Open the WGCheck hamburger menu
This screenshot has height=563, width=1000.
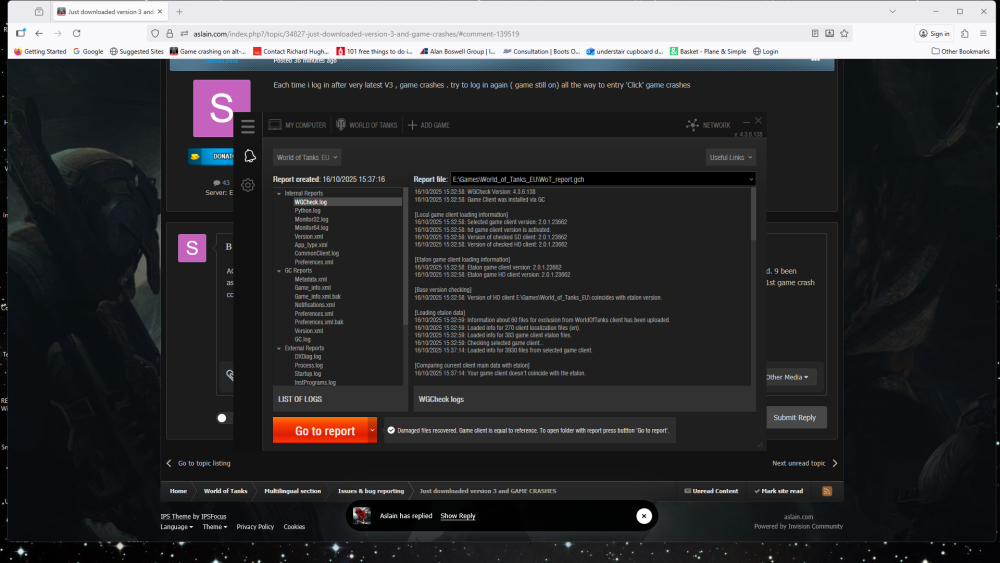click(247, 126)
